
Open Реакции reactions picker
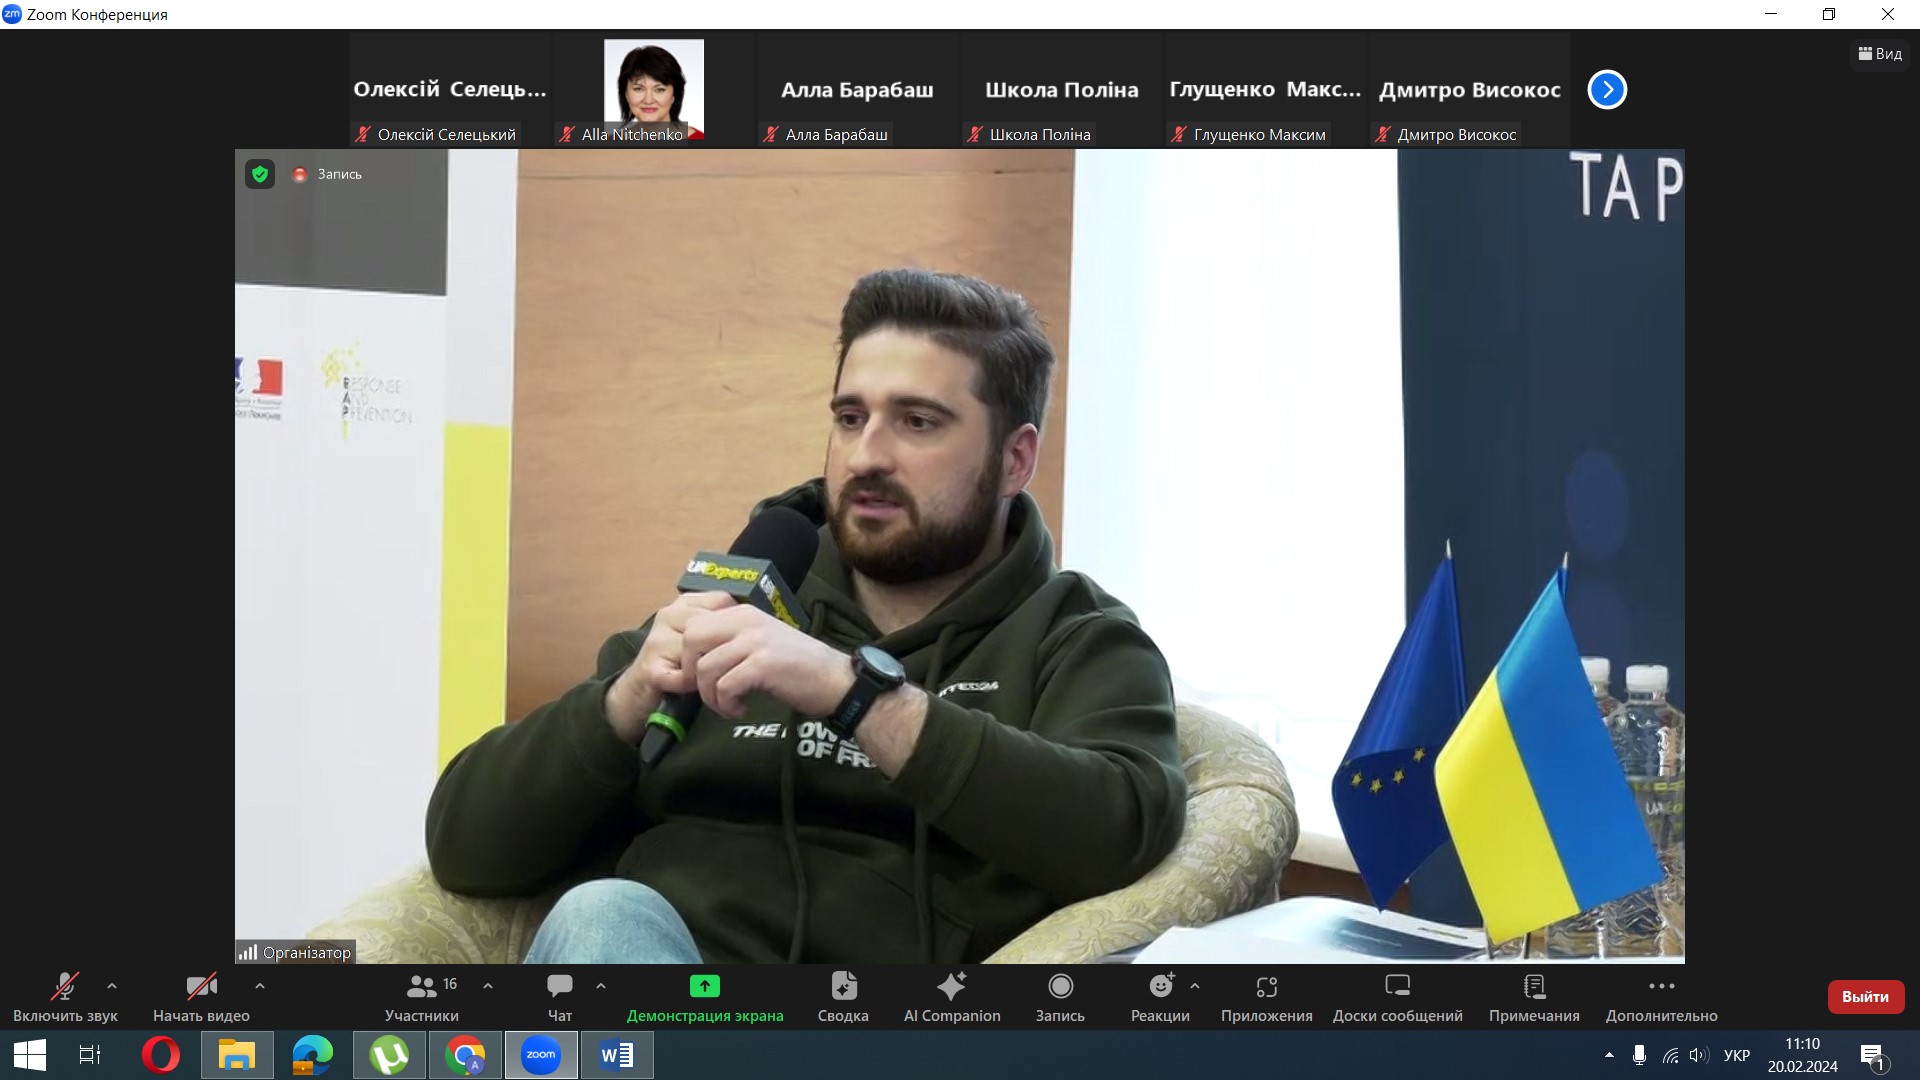(1160, 997)
